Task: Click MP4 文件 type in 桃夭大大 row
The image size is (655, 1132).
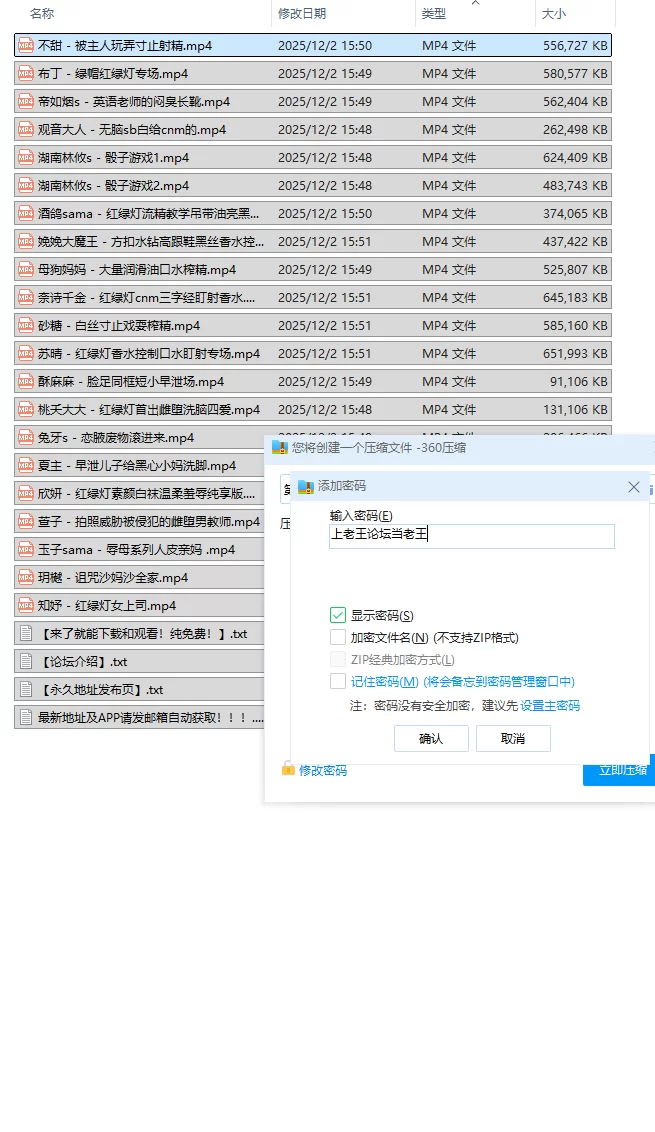Action: (449, 410)
